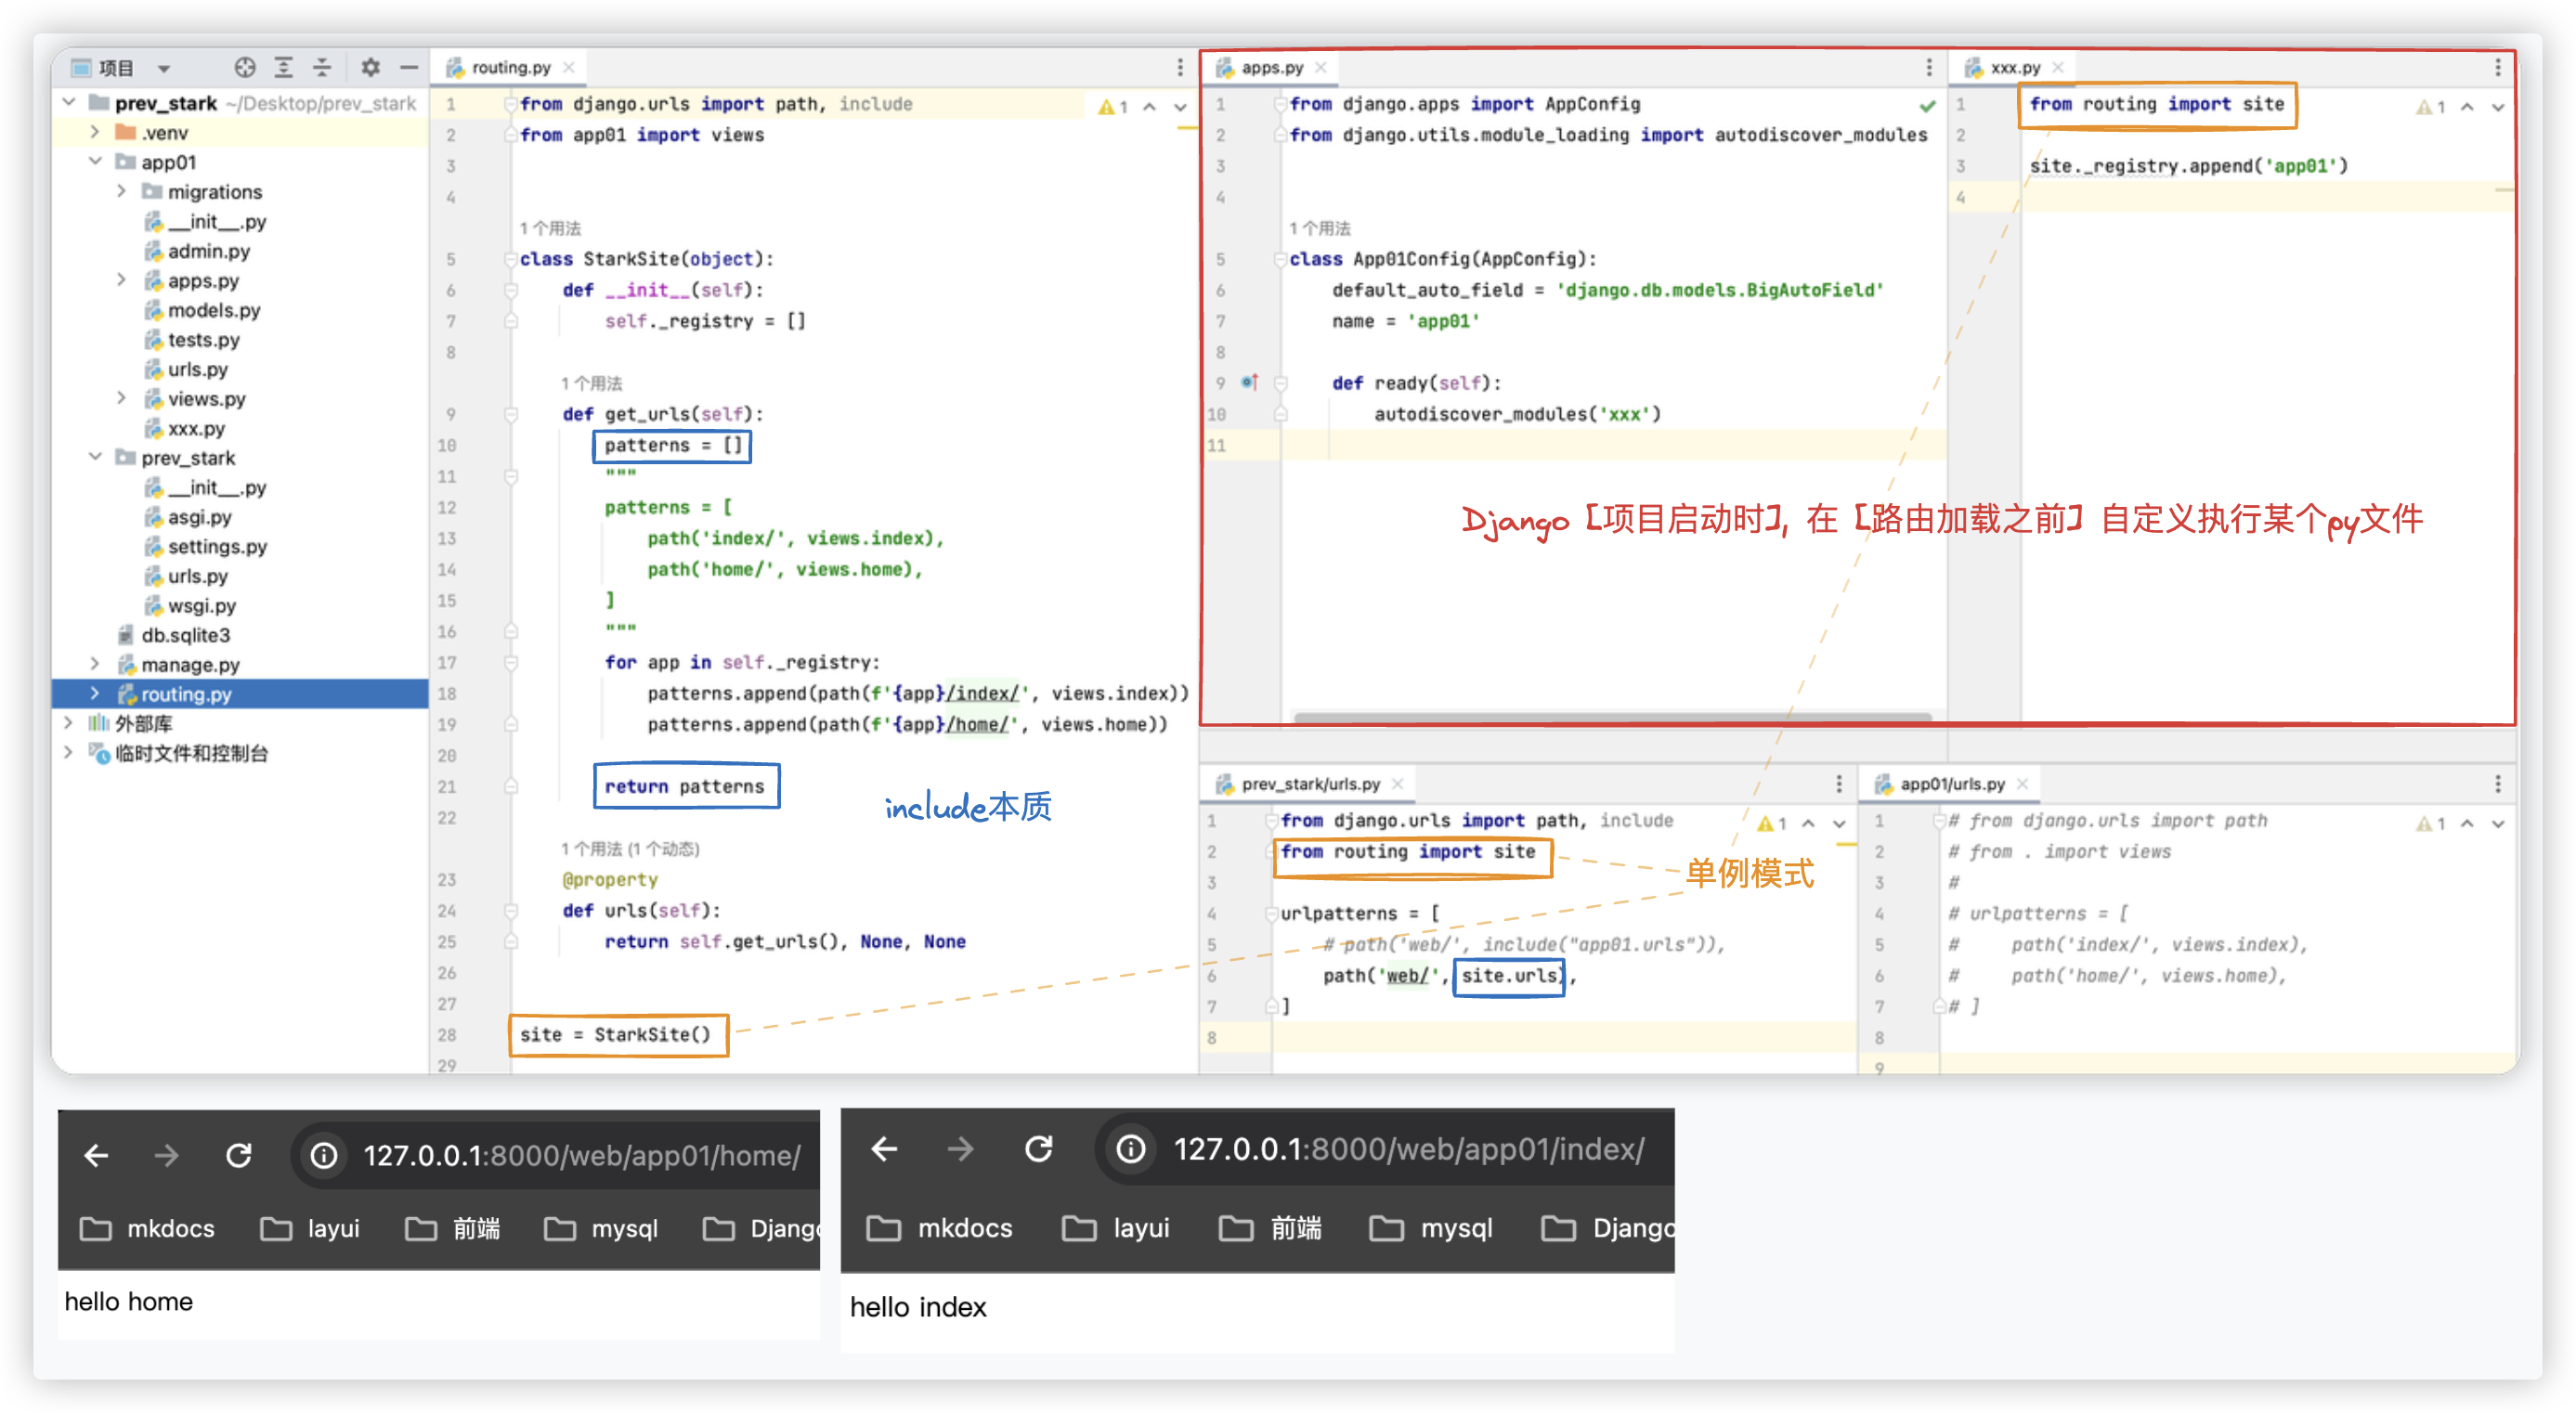Open settings.py in the project tree
Viewport: 2576px width, 1413px height.
point(217,546)
